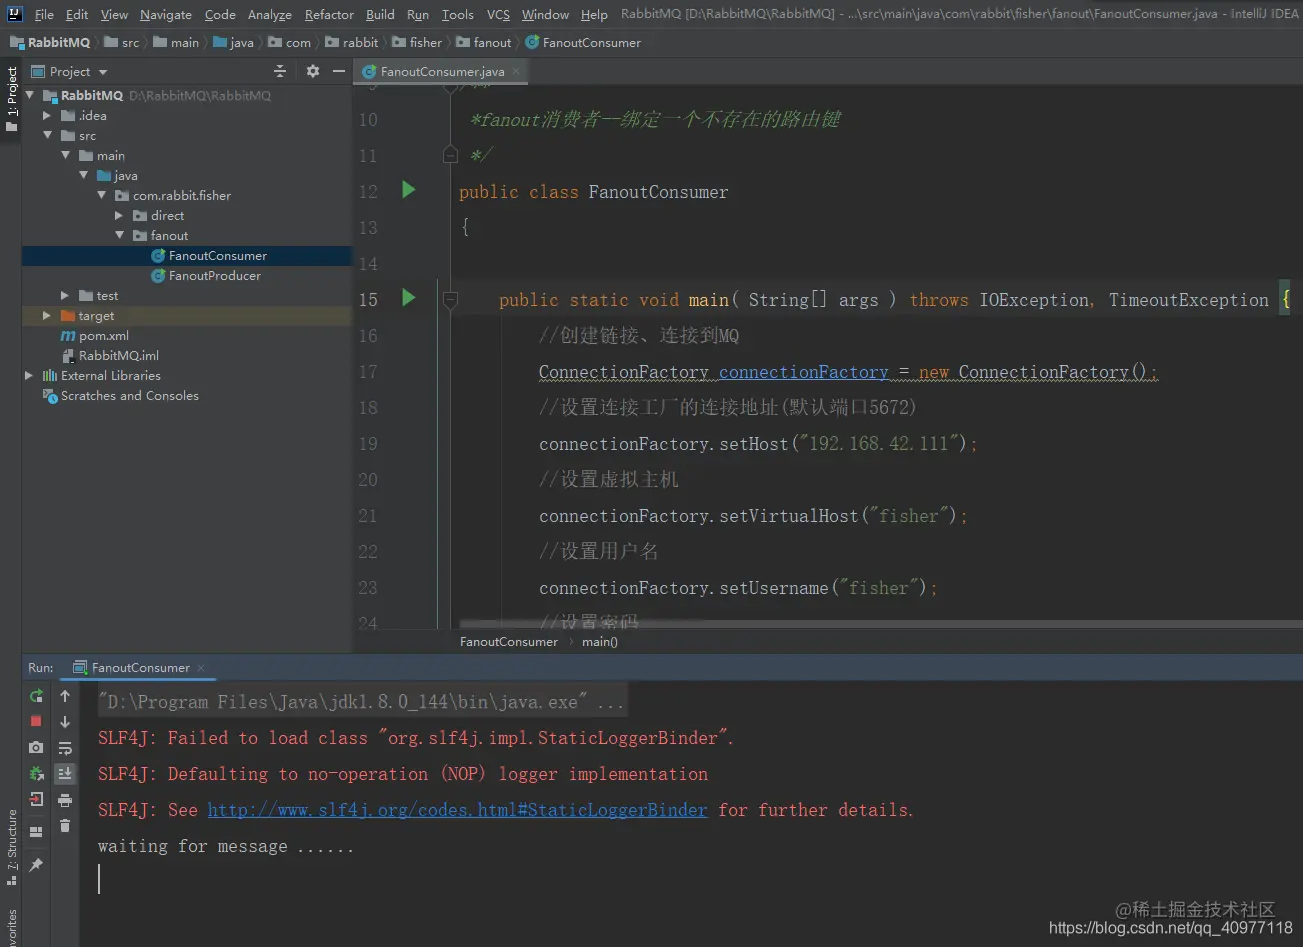Open the slf4j StaticLoggerBinder link
Screen dimensions: 1303x947
click(x=457, y=810)
